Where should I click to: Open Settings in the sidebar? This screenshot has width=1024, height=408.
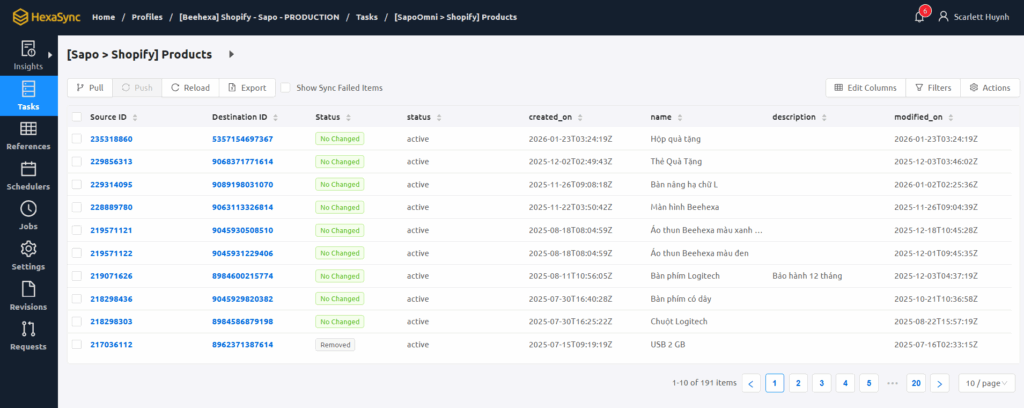(x=28, y=256)
